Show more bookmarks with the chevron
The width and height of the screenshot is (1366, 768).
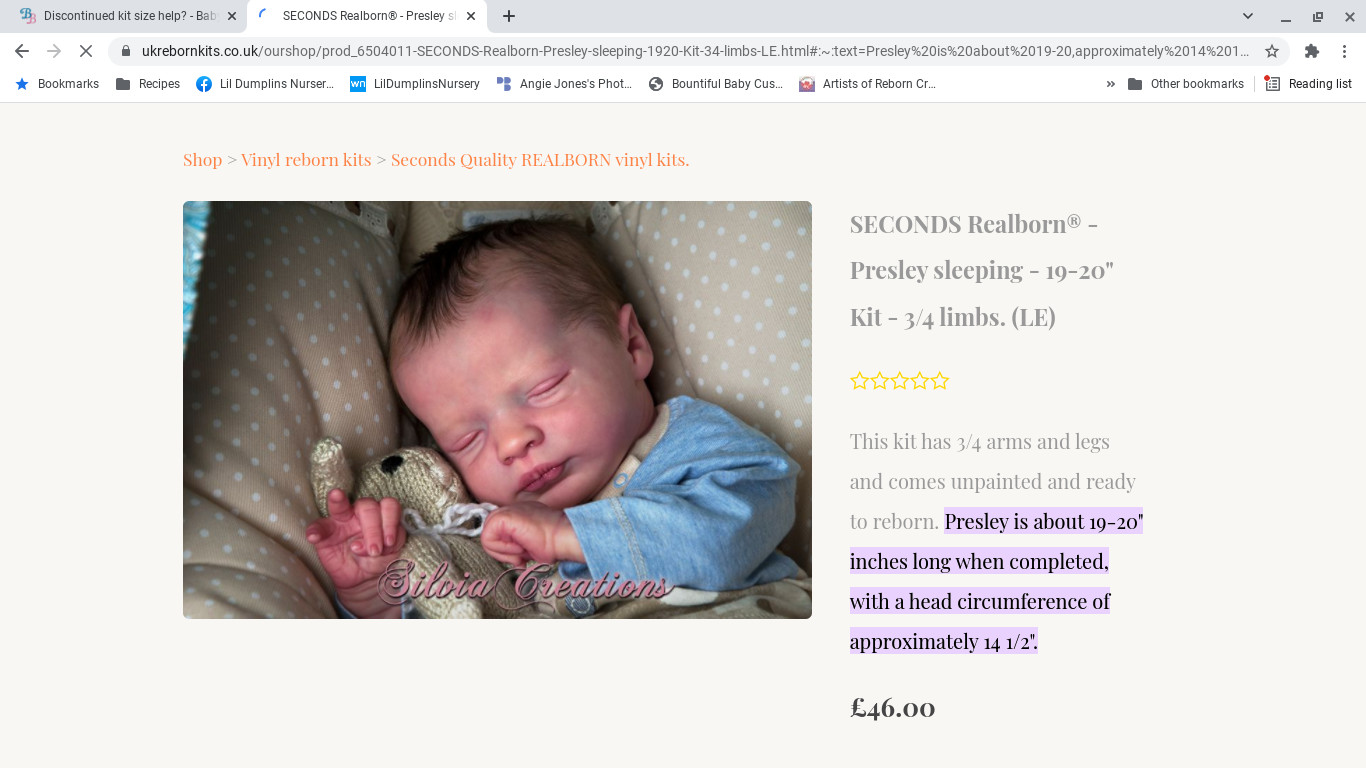(1110, 84)
